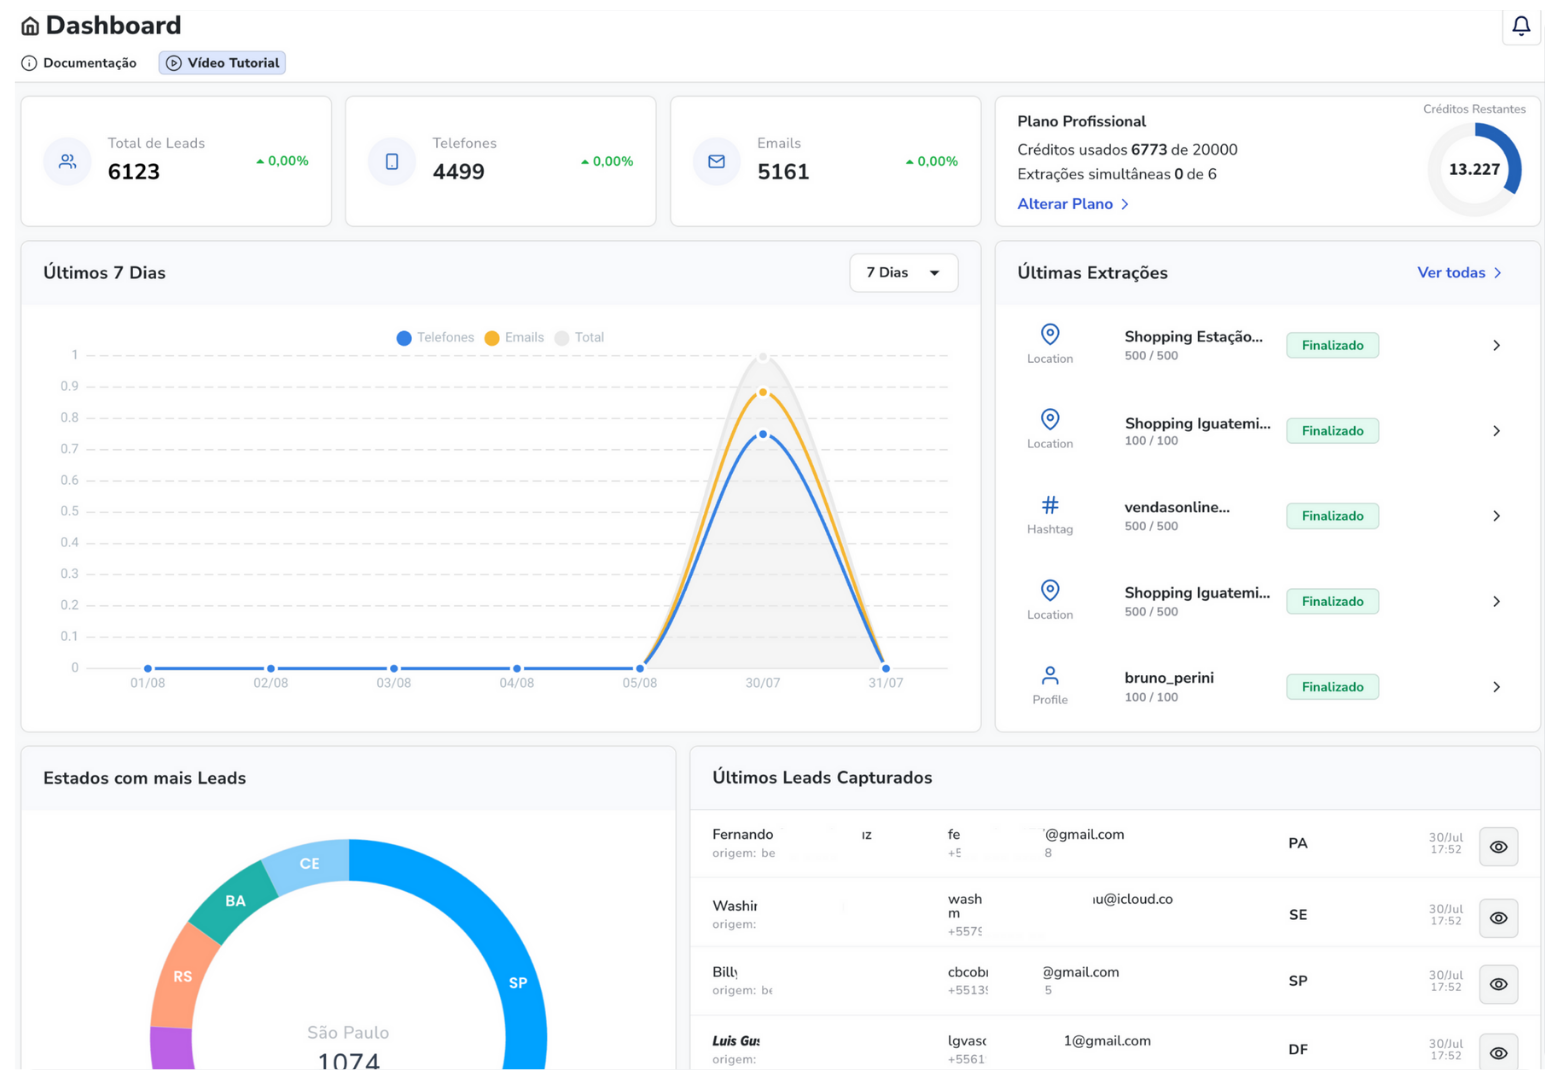1560x1080 pixels.
Task: Open the notifications bell
Action: [x=1520, y=26]
